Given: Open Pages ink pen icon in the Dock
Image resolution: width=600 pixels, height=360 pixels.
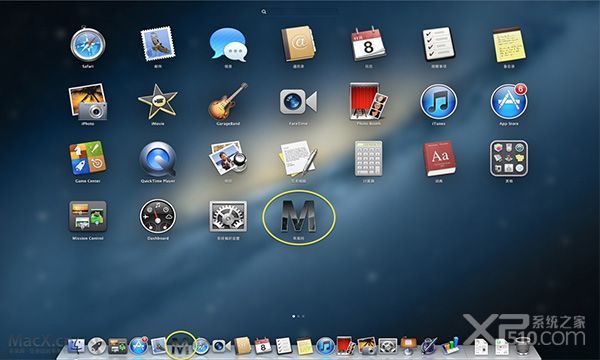Looking at the screenshot, I should [x=429, y=345].
